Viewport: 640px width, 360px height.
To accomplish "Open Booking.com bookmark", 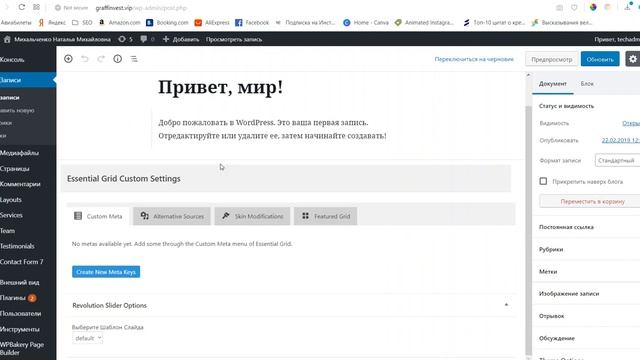I will [x=167, y=22].
